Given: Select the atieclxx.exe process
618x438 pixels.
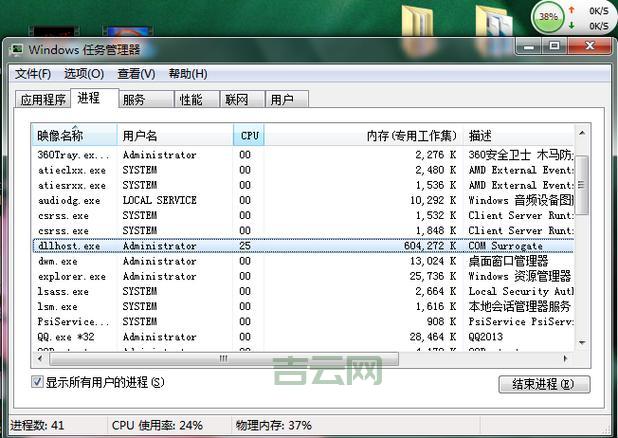Looking at the screenshot, I should point(303,170).
